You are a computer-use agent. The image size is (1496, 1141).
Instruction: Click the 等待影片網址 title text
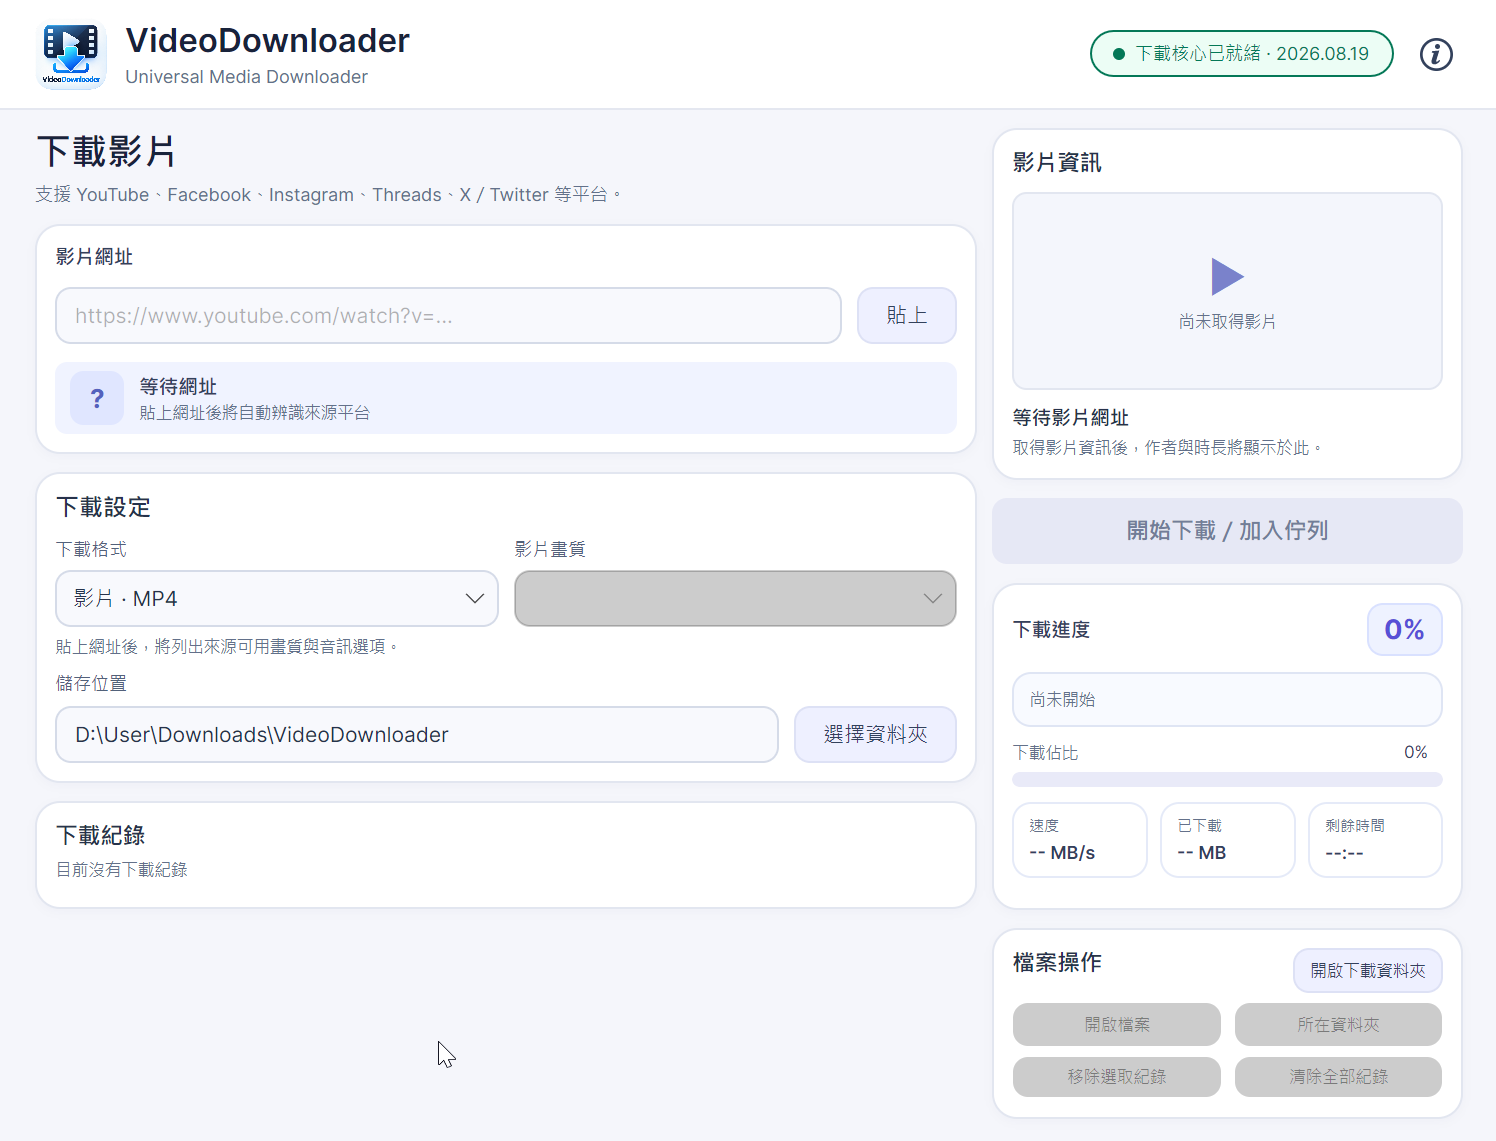(x=1071, y=418)
